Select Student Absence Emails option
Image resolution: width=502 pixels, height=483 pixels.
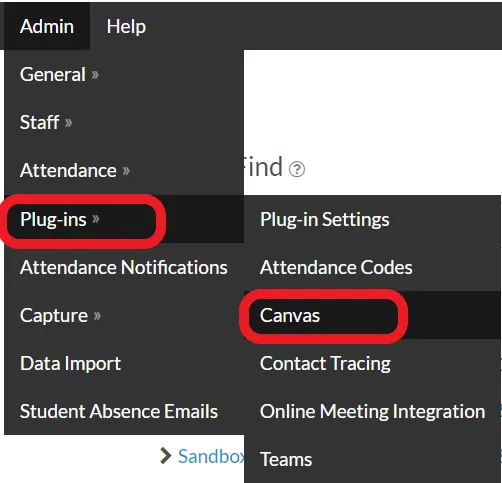[x=124, y=411]
